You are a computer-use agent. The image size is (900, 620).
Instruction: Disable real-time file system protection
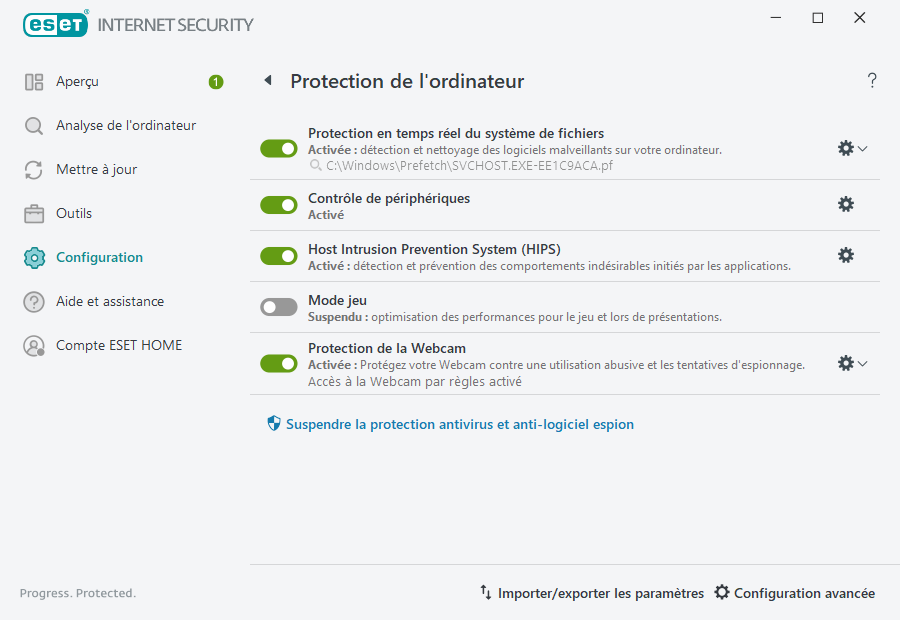[278, 148]
